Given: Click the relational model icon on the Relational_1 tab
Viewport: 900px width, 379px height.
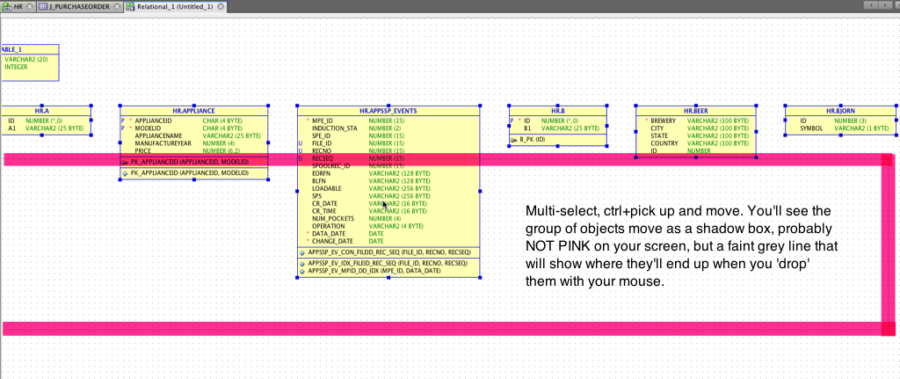Looking at the screenshot, I should 130,7.
